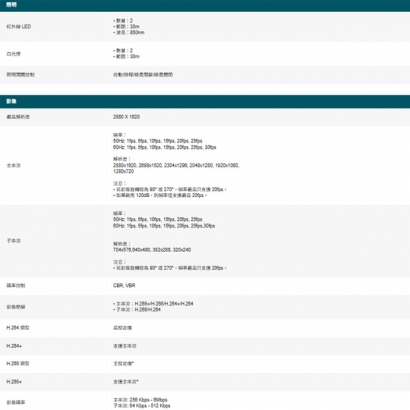
Task: Click the H.265+ row label
Action: click(x=14, y=382)
